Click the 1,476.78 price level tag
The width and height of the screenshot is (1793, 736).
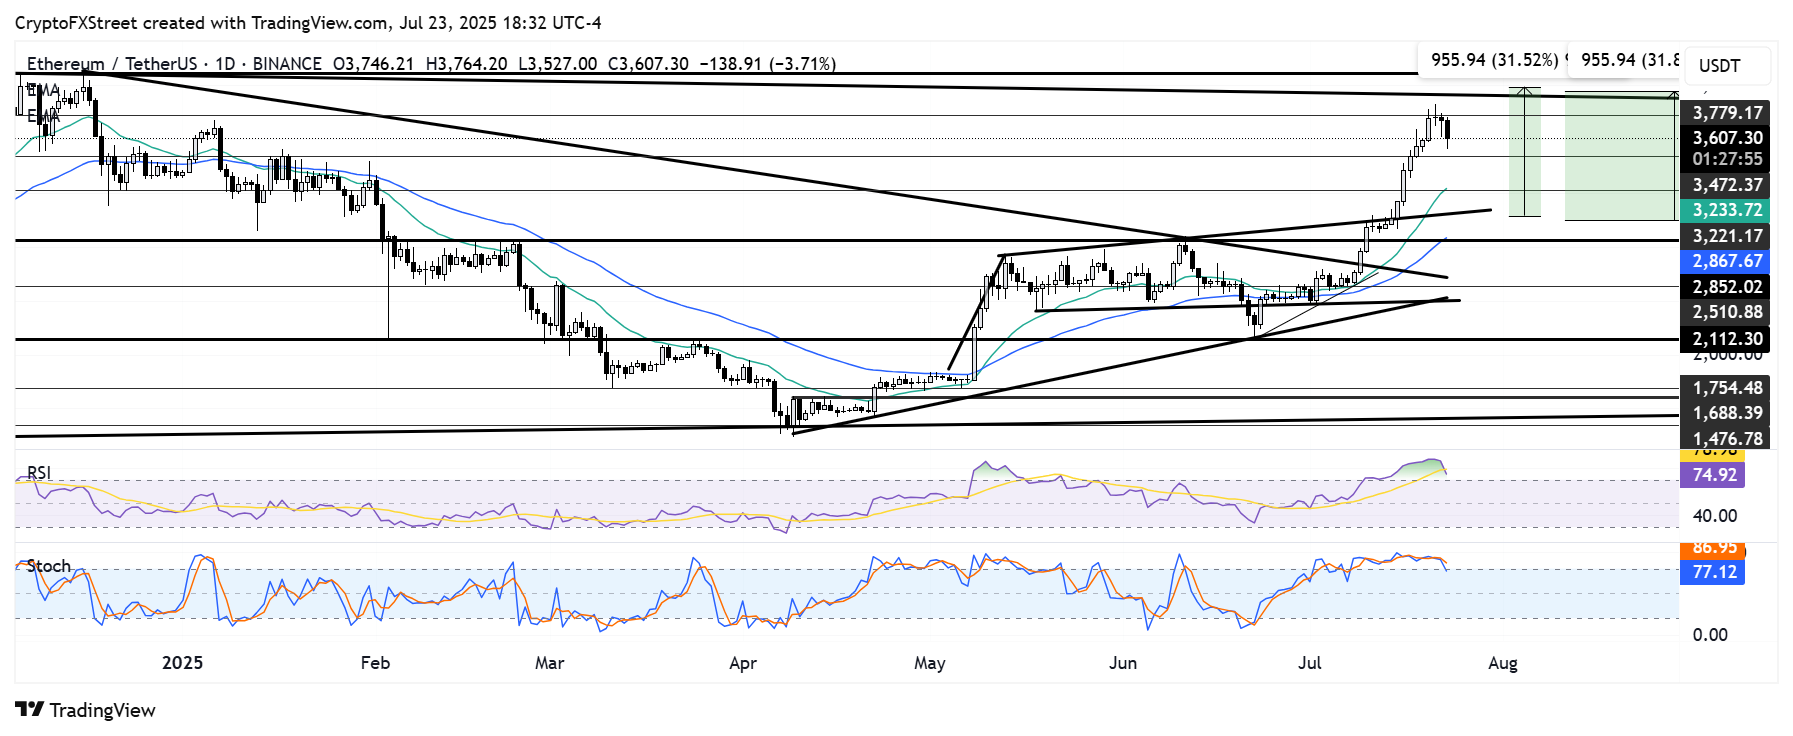pos(1727,438)
